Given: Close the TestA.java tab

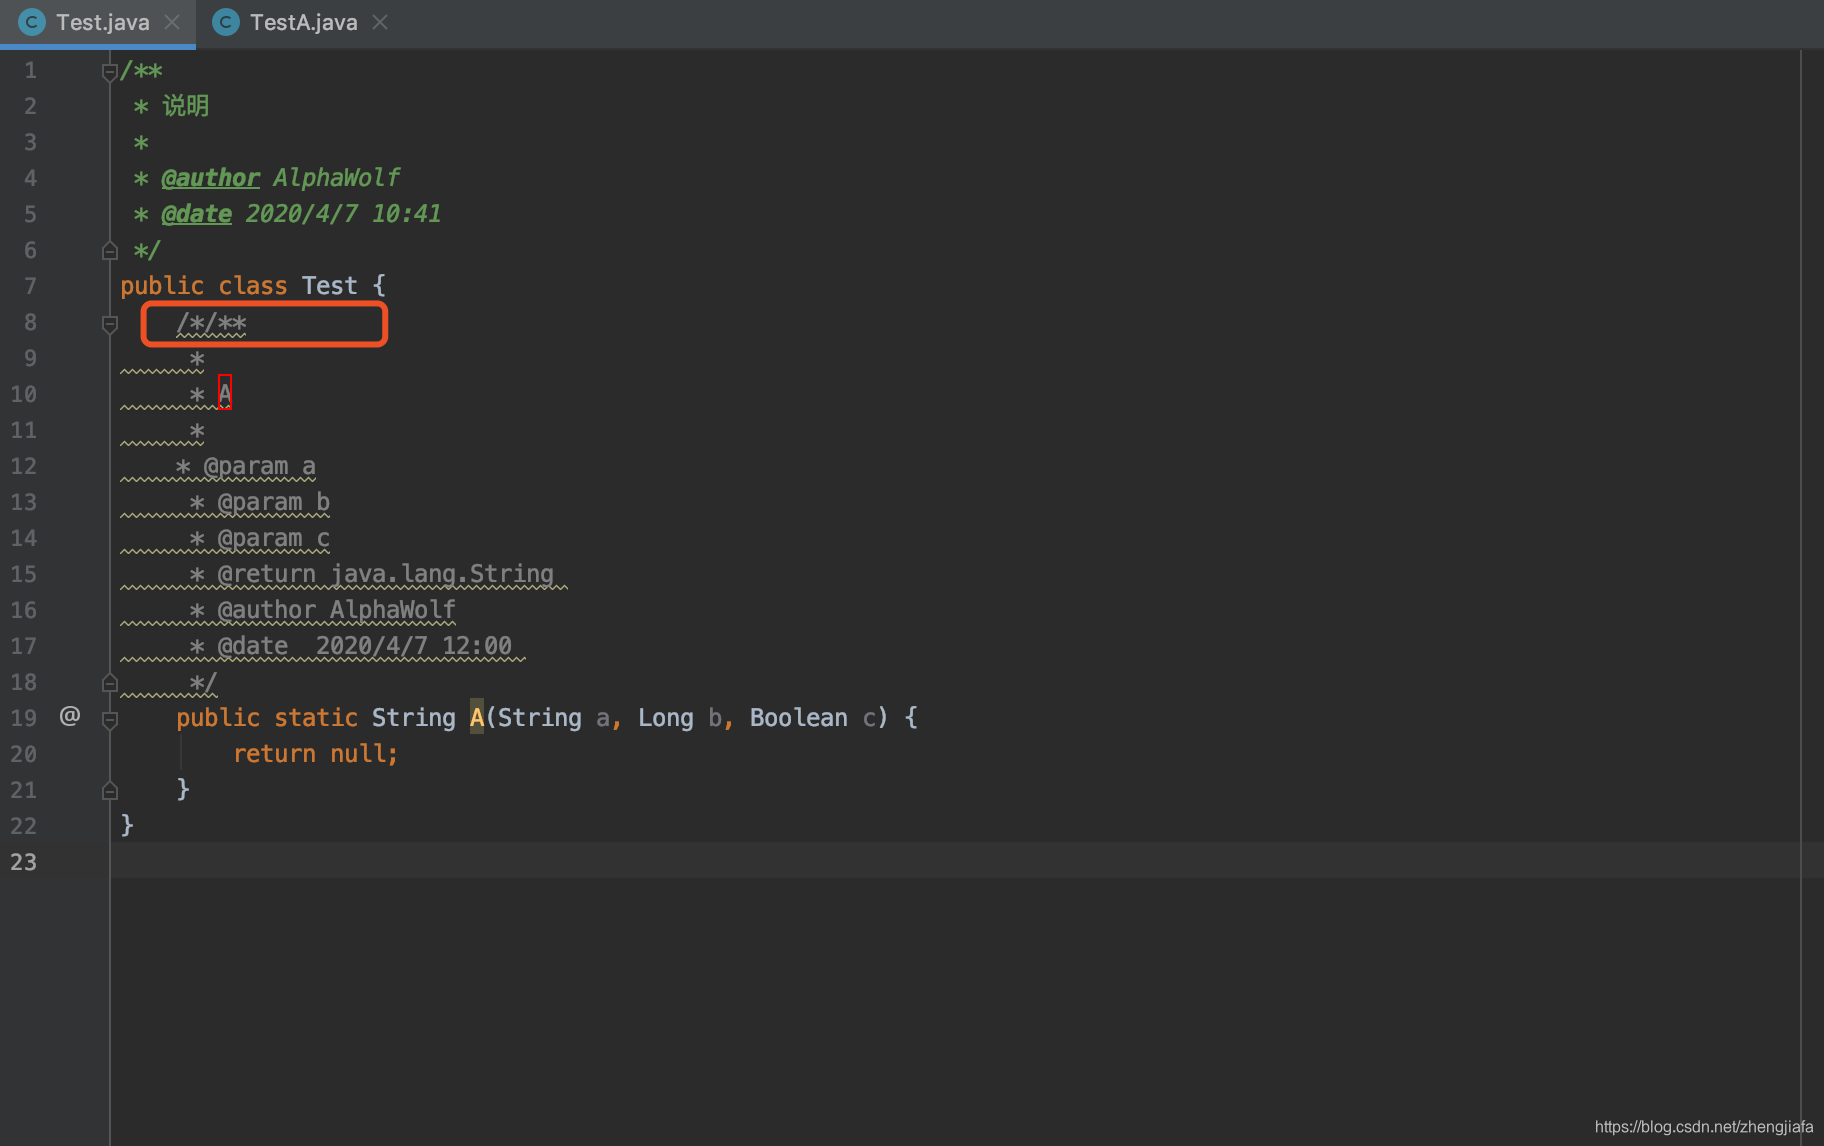Looking at the screenshot, I should pyautogui.click(x=380, y=22).
